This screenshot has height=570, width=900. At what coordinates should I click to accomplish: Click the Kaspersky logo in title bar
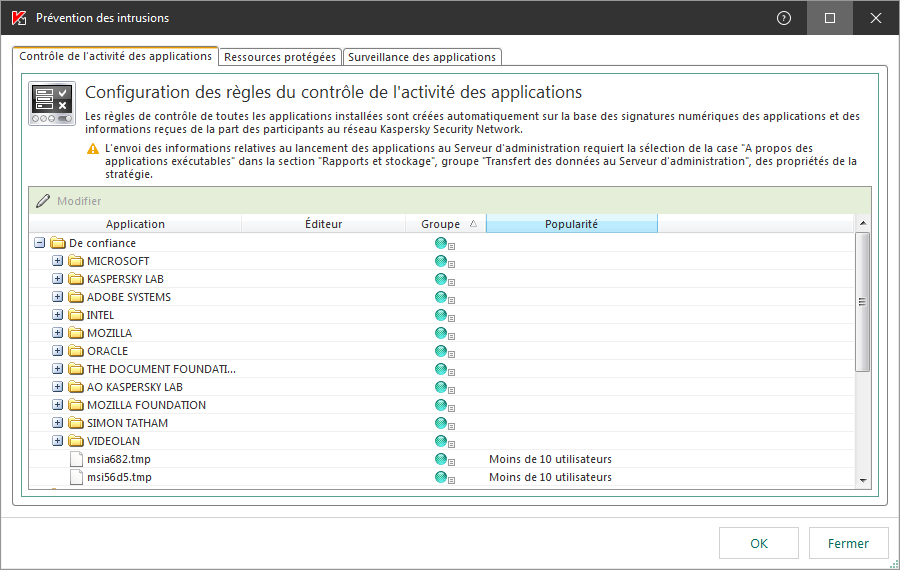pyautogui.click(x=18, y=18)
